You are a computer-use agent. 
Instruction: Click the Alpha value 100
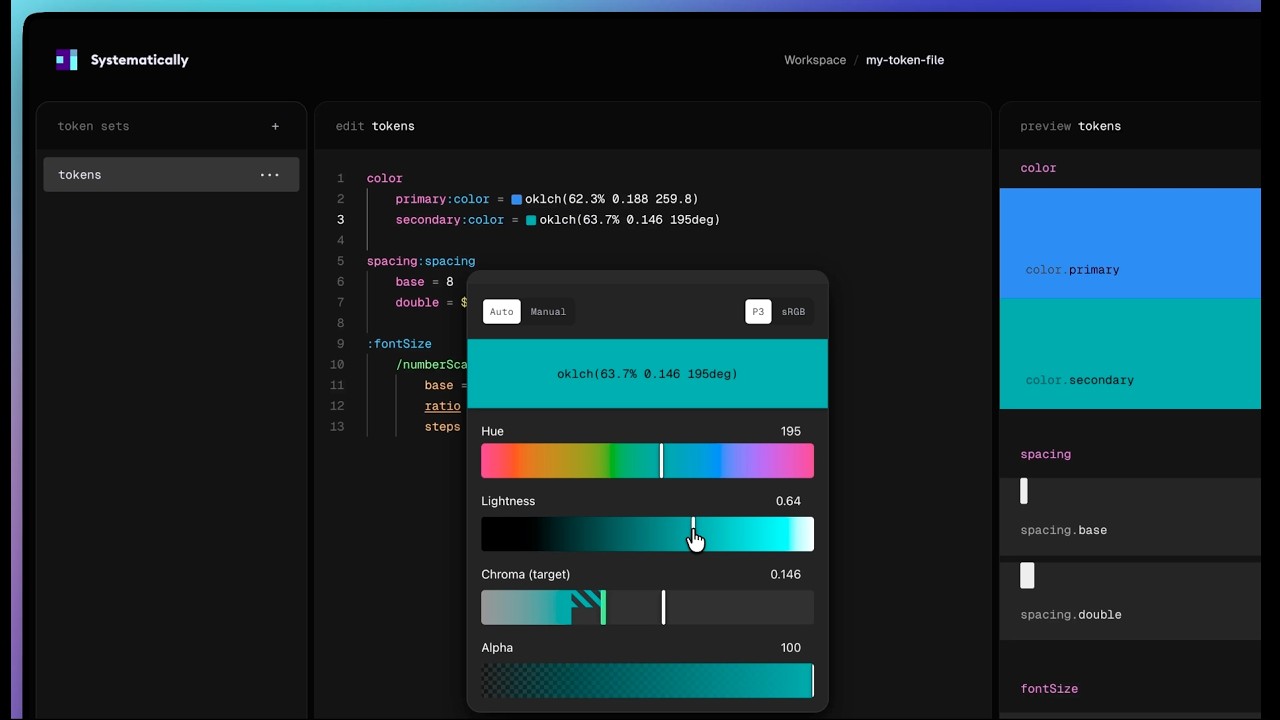point(791,647)
